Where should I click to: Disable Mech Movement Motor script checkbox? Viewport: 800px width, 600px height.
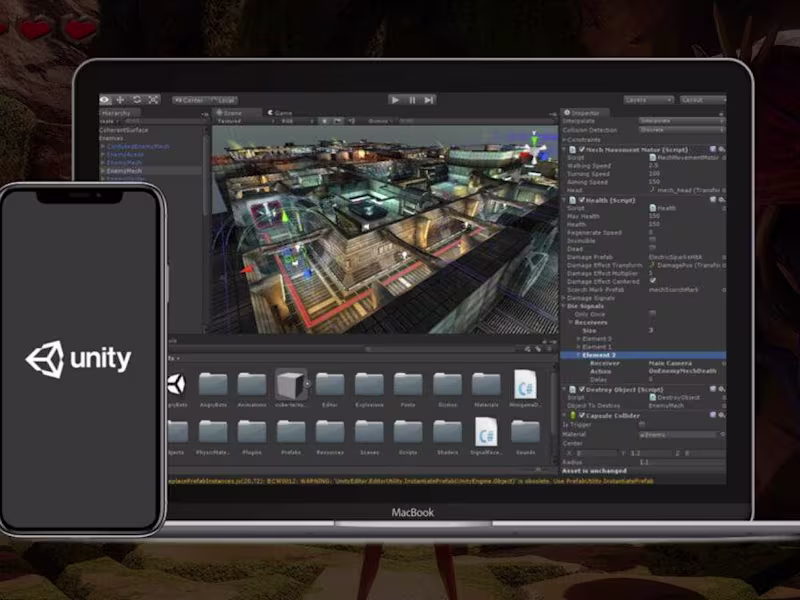(x=582, y=149)
